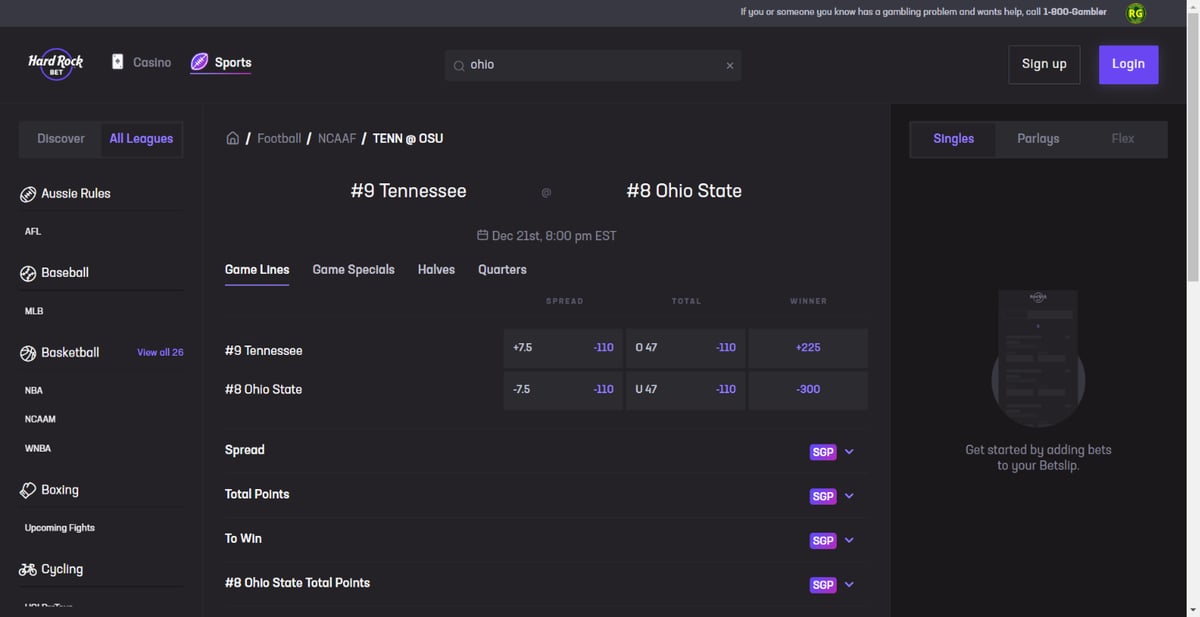The width and height of the screenshot is (1200, 617).
Task: Bet Tennessee to win at +225
Action: click(x=808, y=348)
